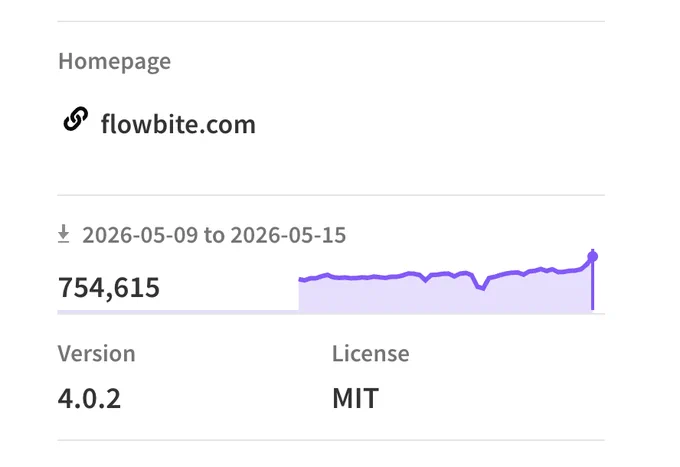Select the version number 4.0.2
Screen dimensions: 680x467
pos(89,398)
